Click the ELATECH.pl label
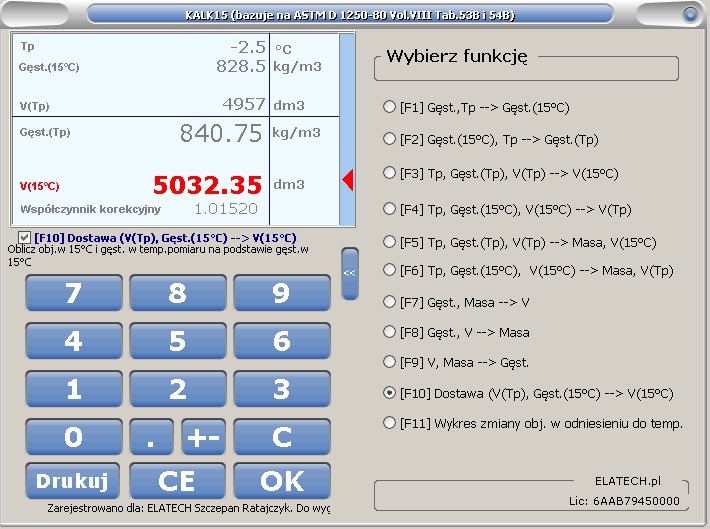Image resolution: width=710 pixels, height=529 pixels. tap(628, 481)
